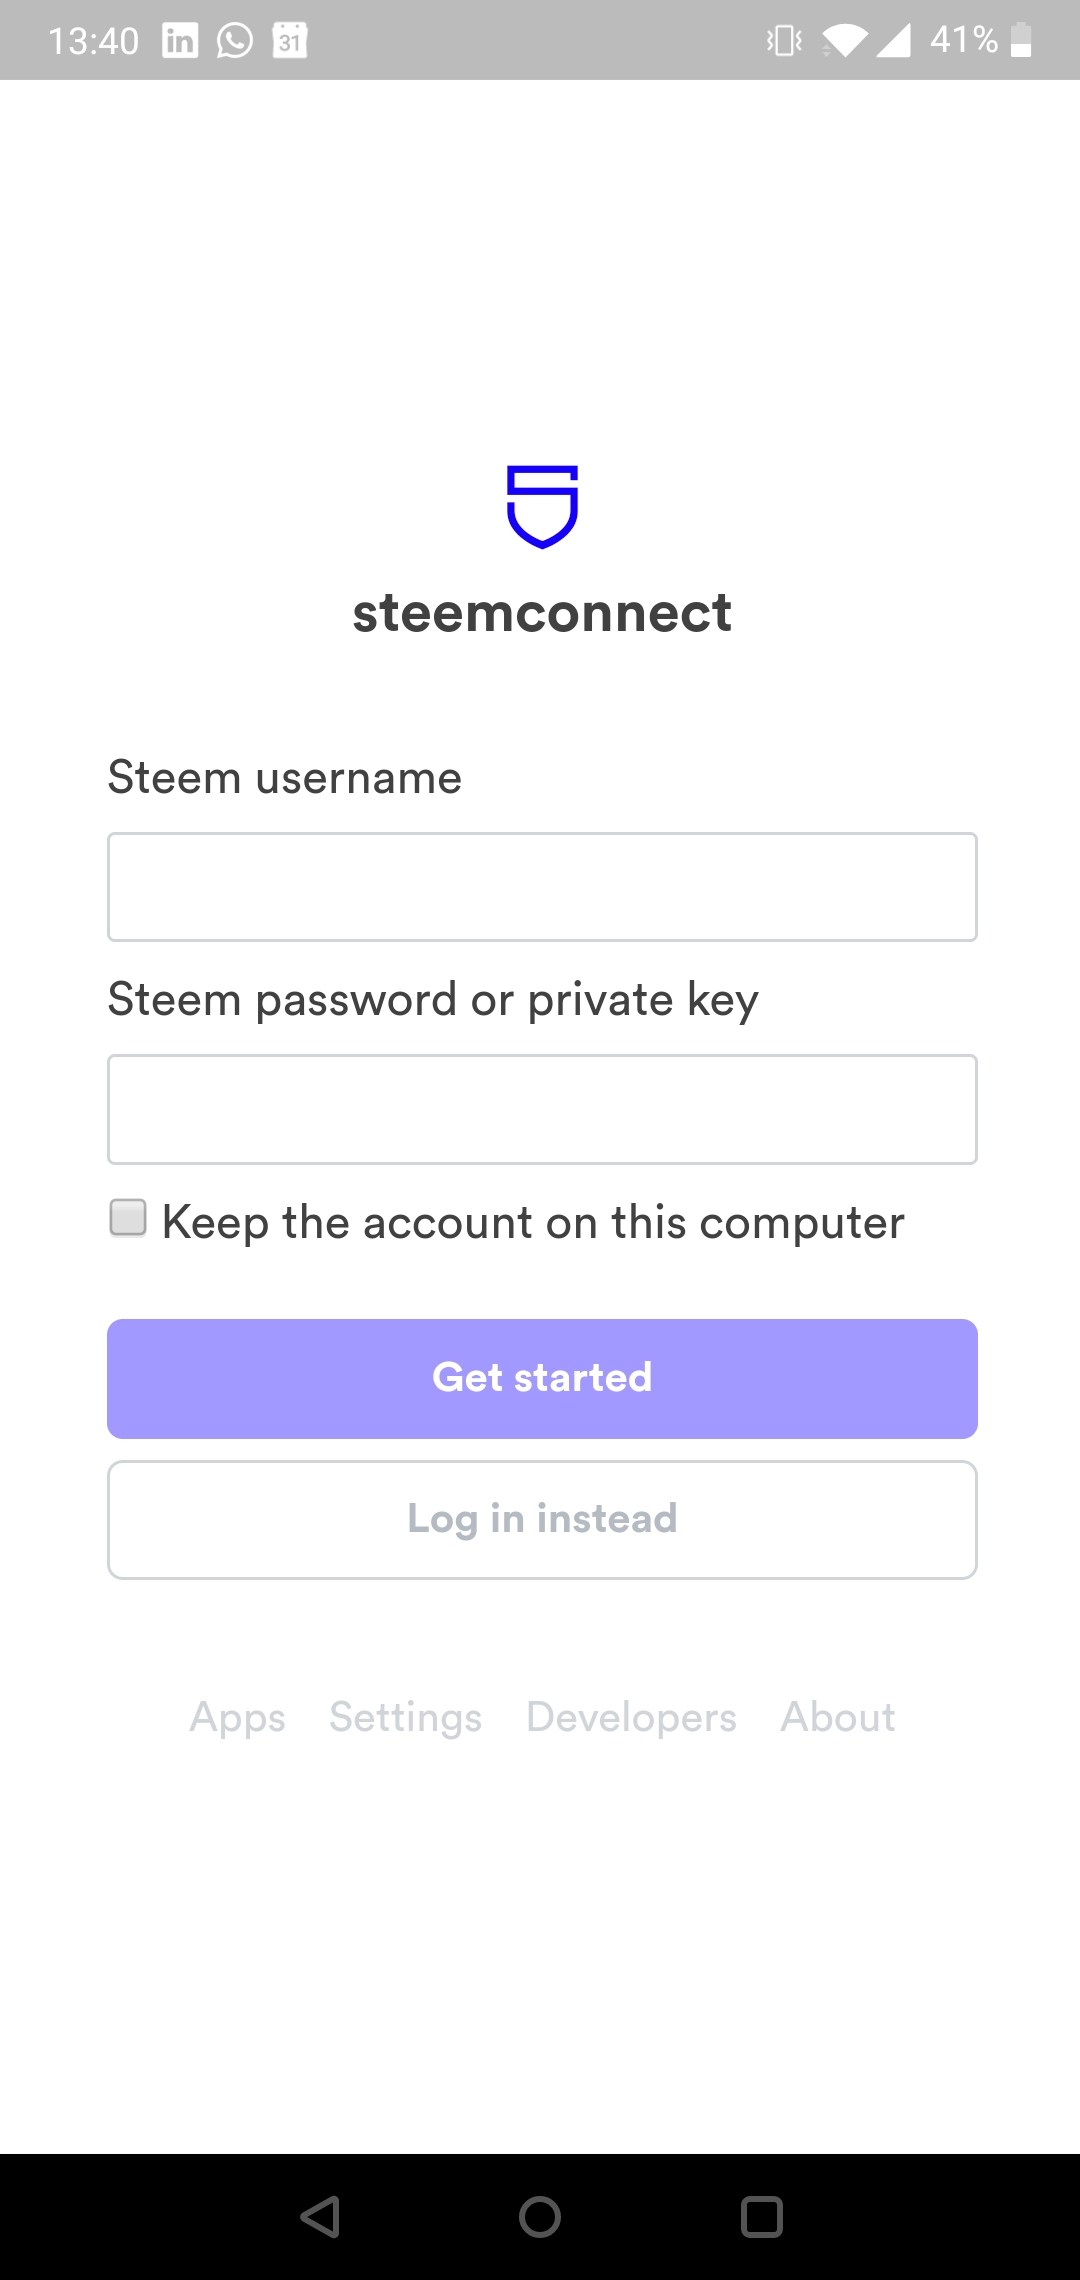Screen dimensions: 1080x2280
Task: Tap the cellular signal strength icon
Action: [894, 41]
